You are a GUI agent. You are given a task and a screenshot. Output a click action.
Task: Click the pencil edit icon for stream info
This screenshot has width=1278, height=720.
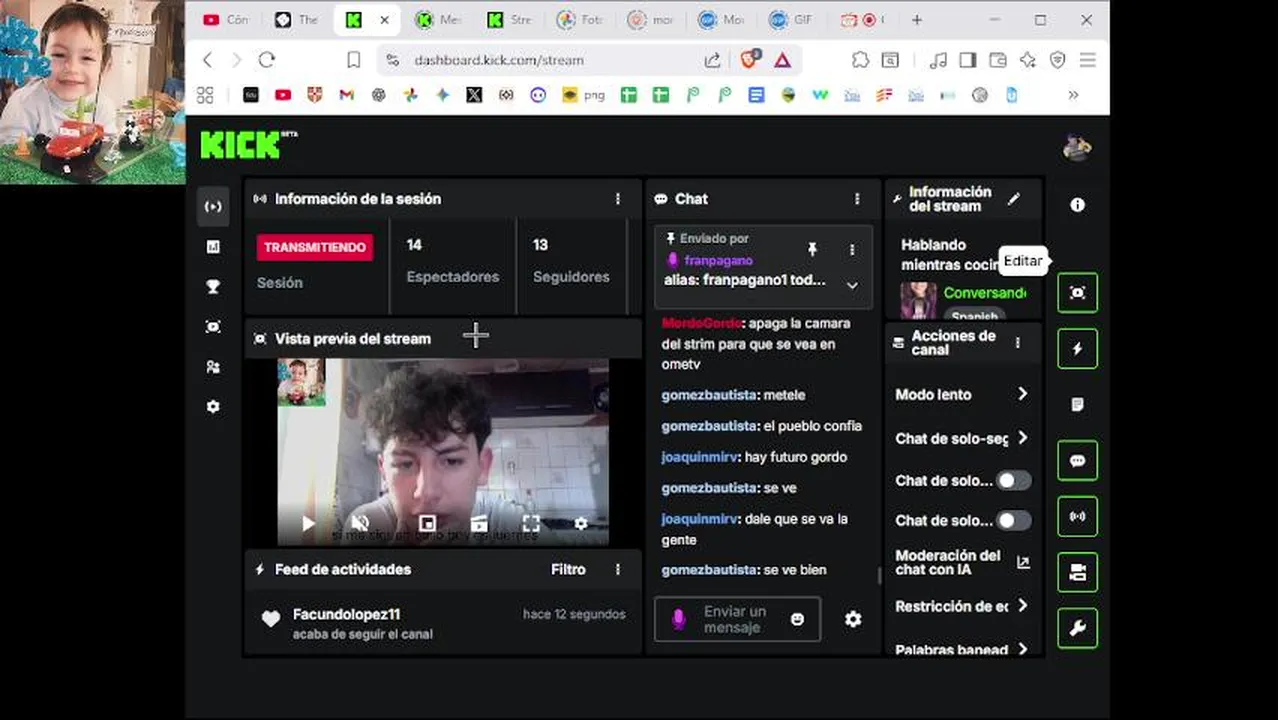[x=1013, y=199]
